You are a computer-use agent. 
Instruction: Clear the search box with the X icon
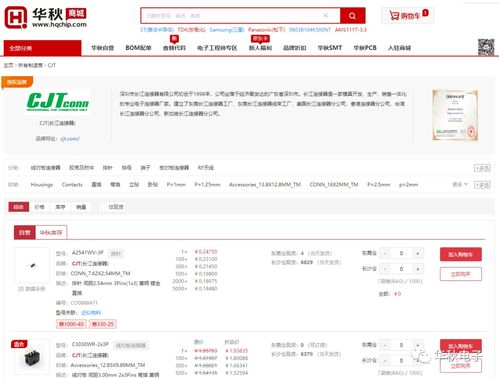click(326, 15)
